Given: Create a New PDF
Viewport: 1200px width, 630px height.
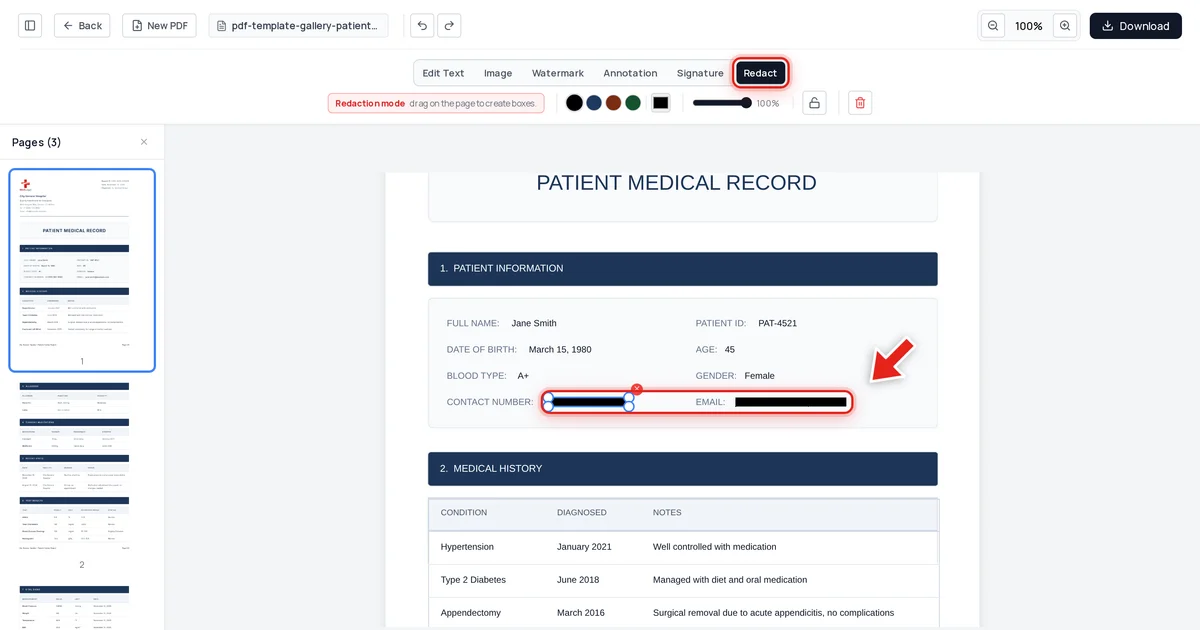Looking at the screenshot, I should pos(159,26).
